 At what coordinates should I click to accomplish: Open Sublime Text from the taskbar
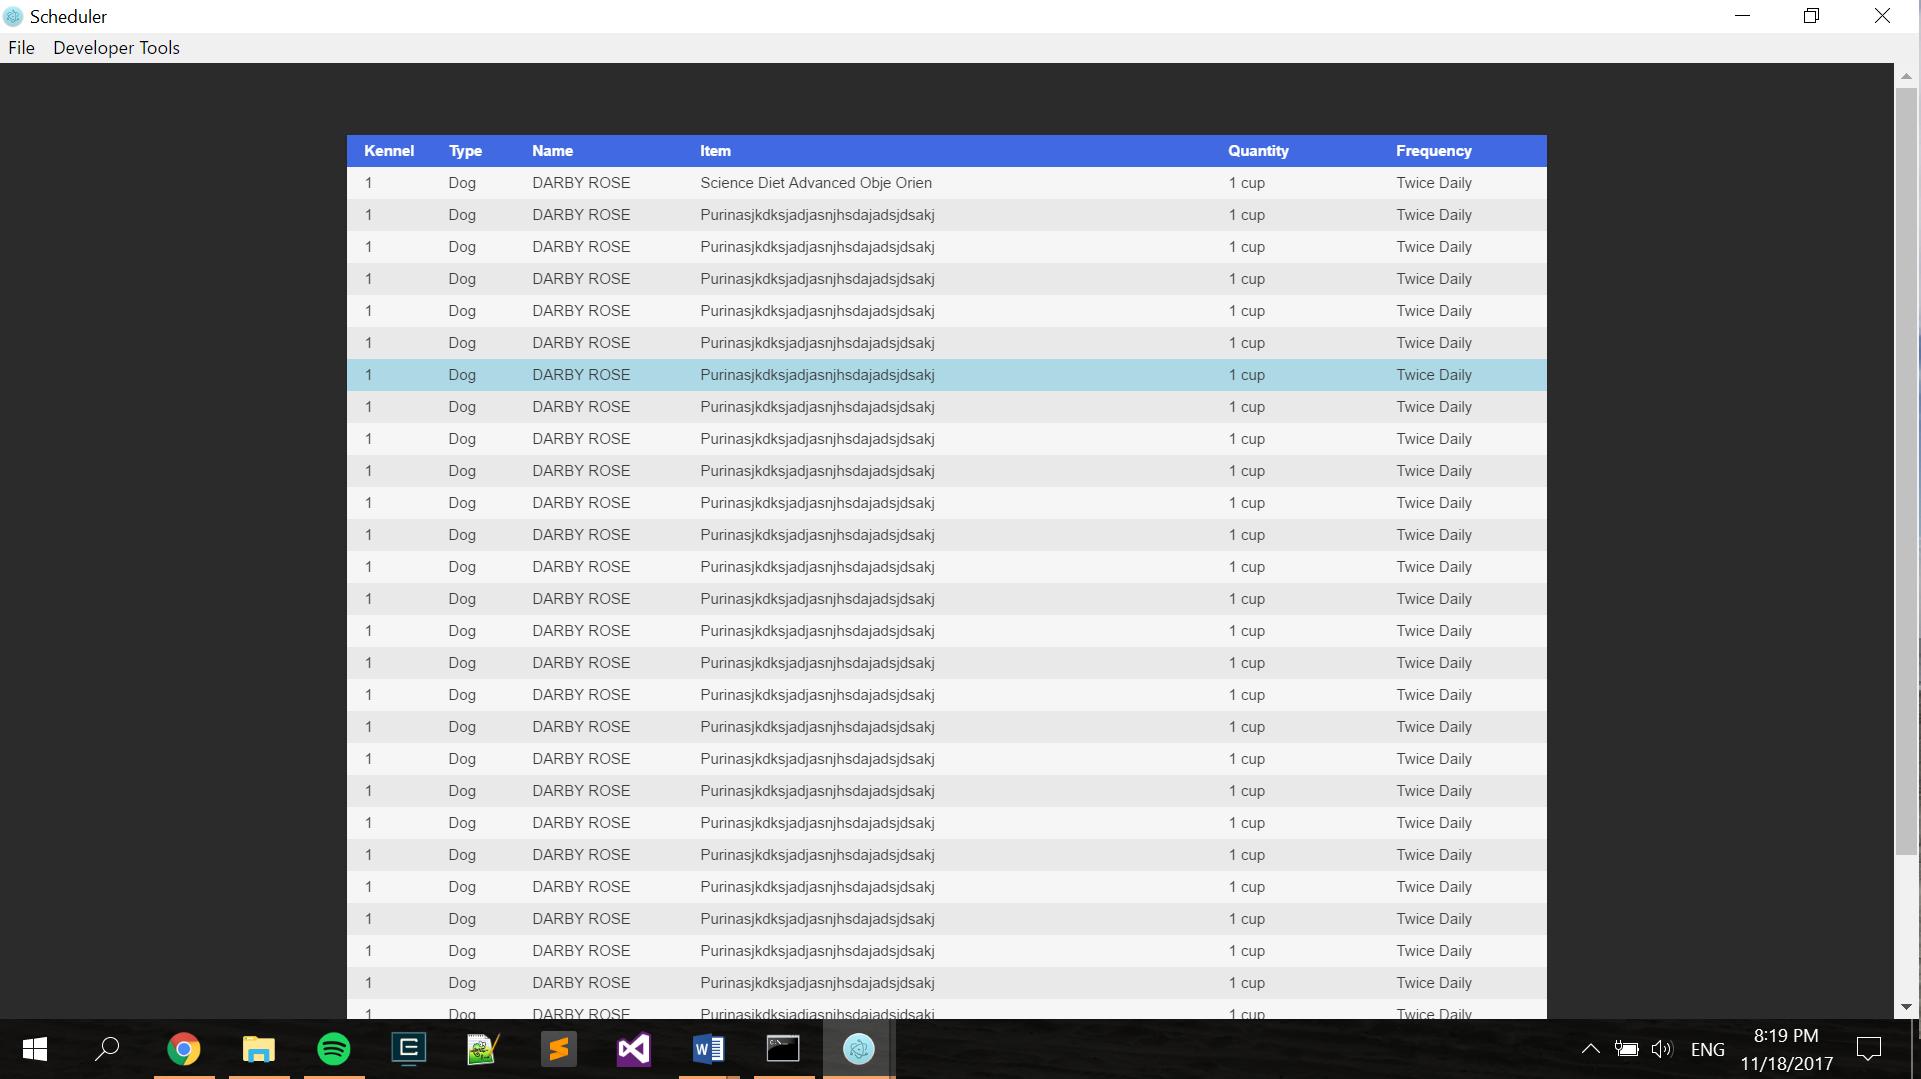coord(559,1049)
